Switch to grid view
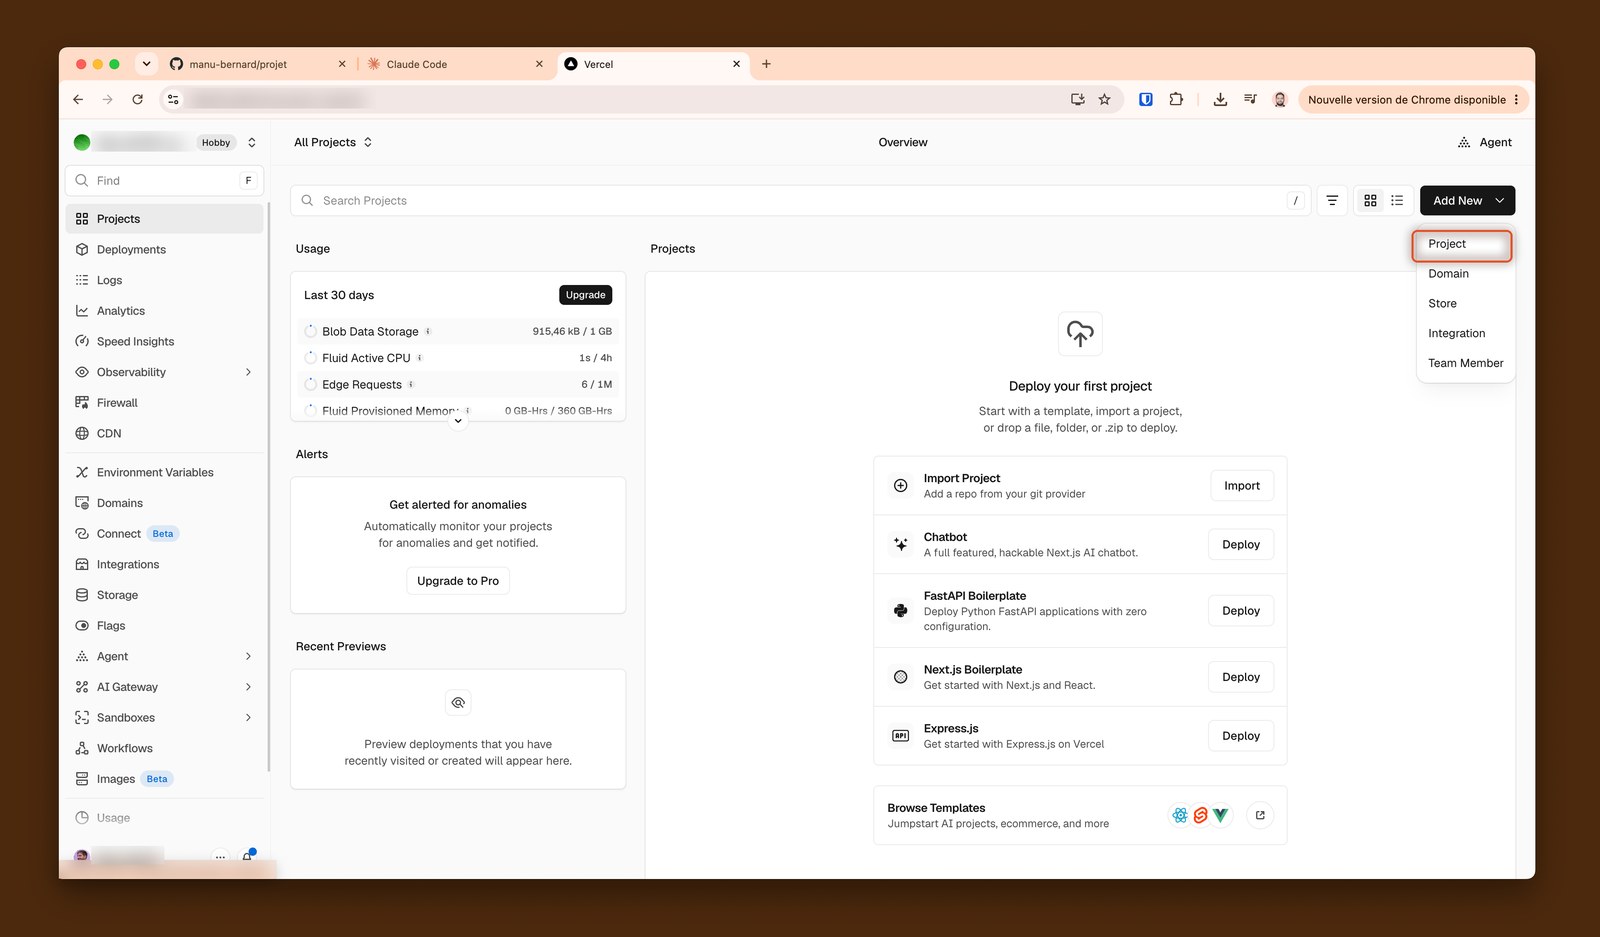 tap(1371, 201)
